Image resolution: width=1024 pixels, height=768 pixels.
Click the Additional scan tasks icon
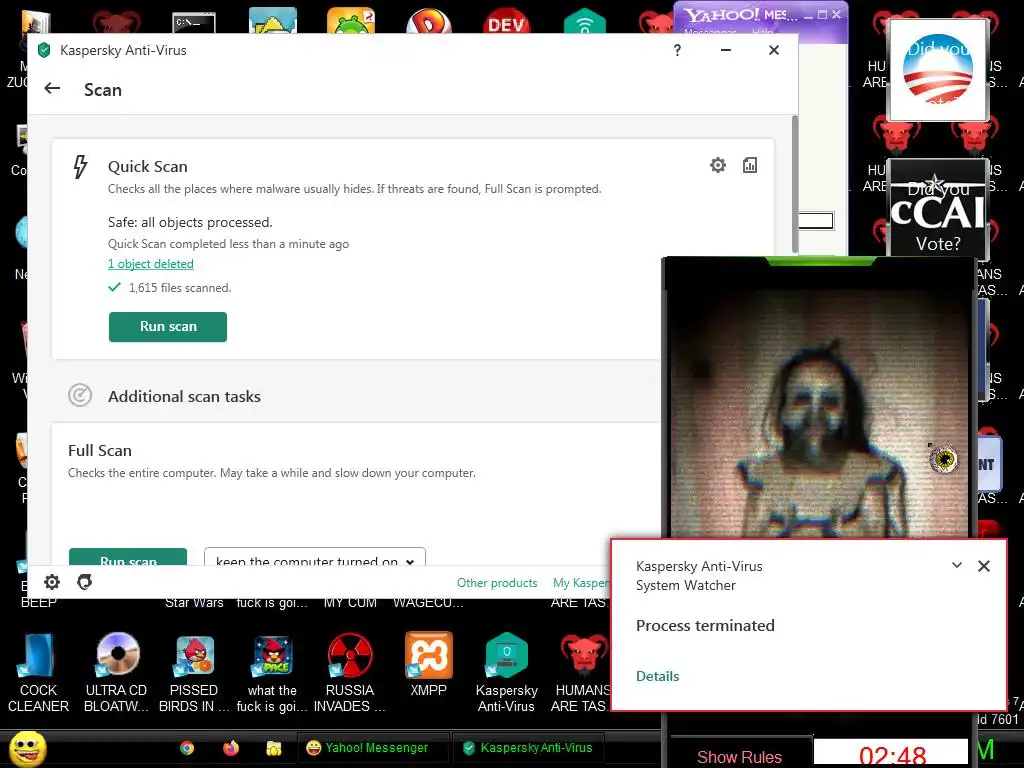pyautogui.click(x=80, y=396)
